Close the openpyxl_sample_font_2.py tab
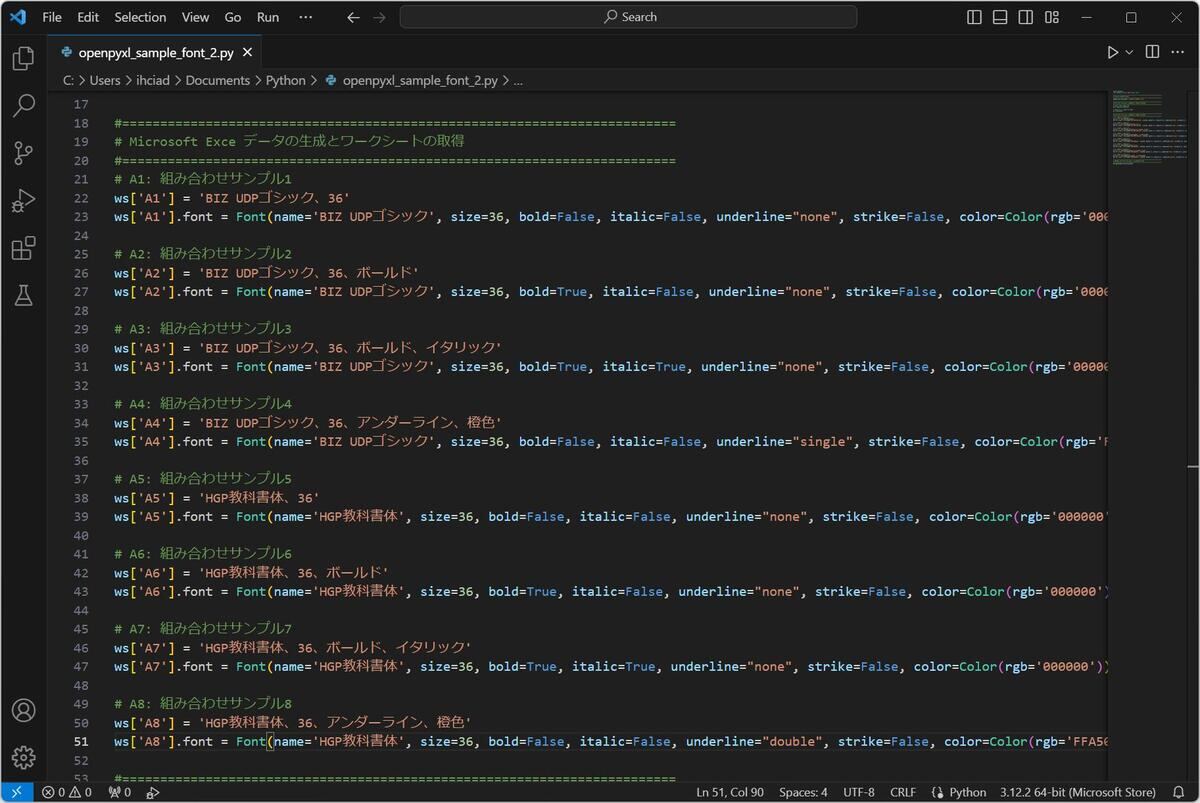This screenshot has width=1200, height=803. click(x=247, y=53)
